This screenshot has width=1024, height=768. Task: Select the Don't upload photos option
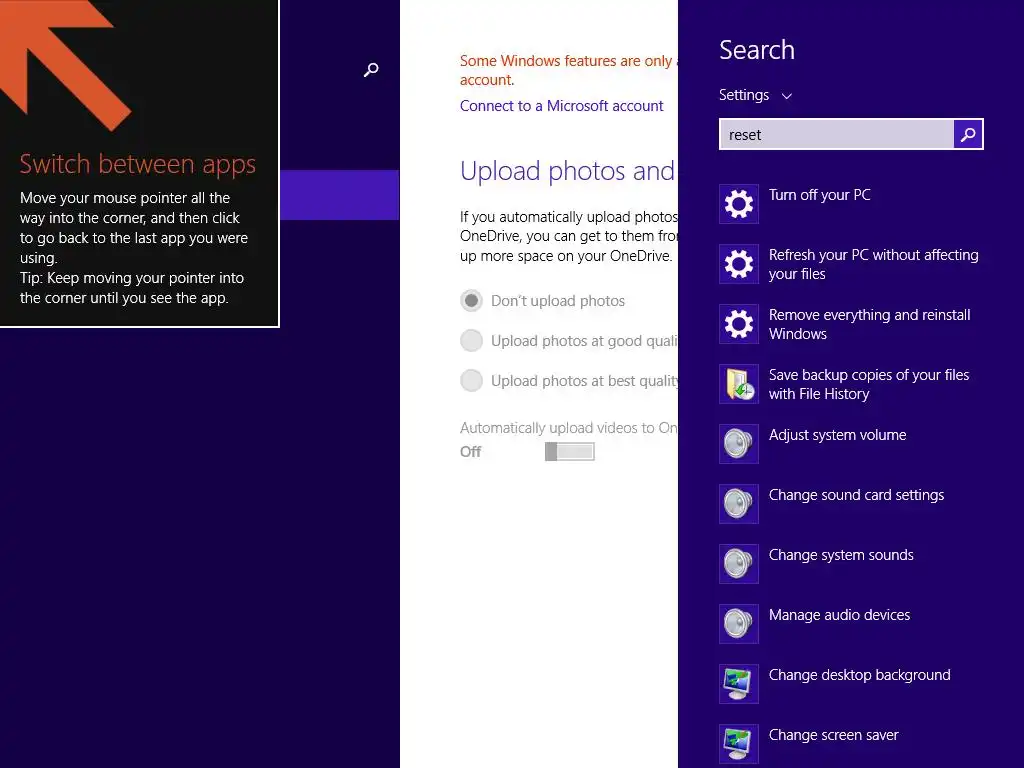click(472, 300)
